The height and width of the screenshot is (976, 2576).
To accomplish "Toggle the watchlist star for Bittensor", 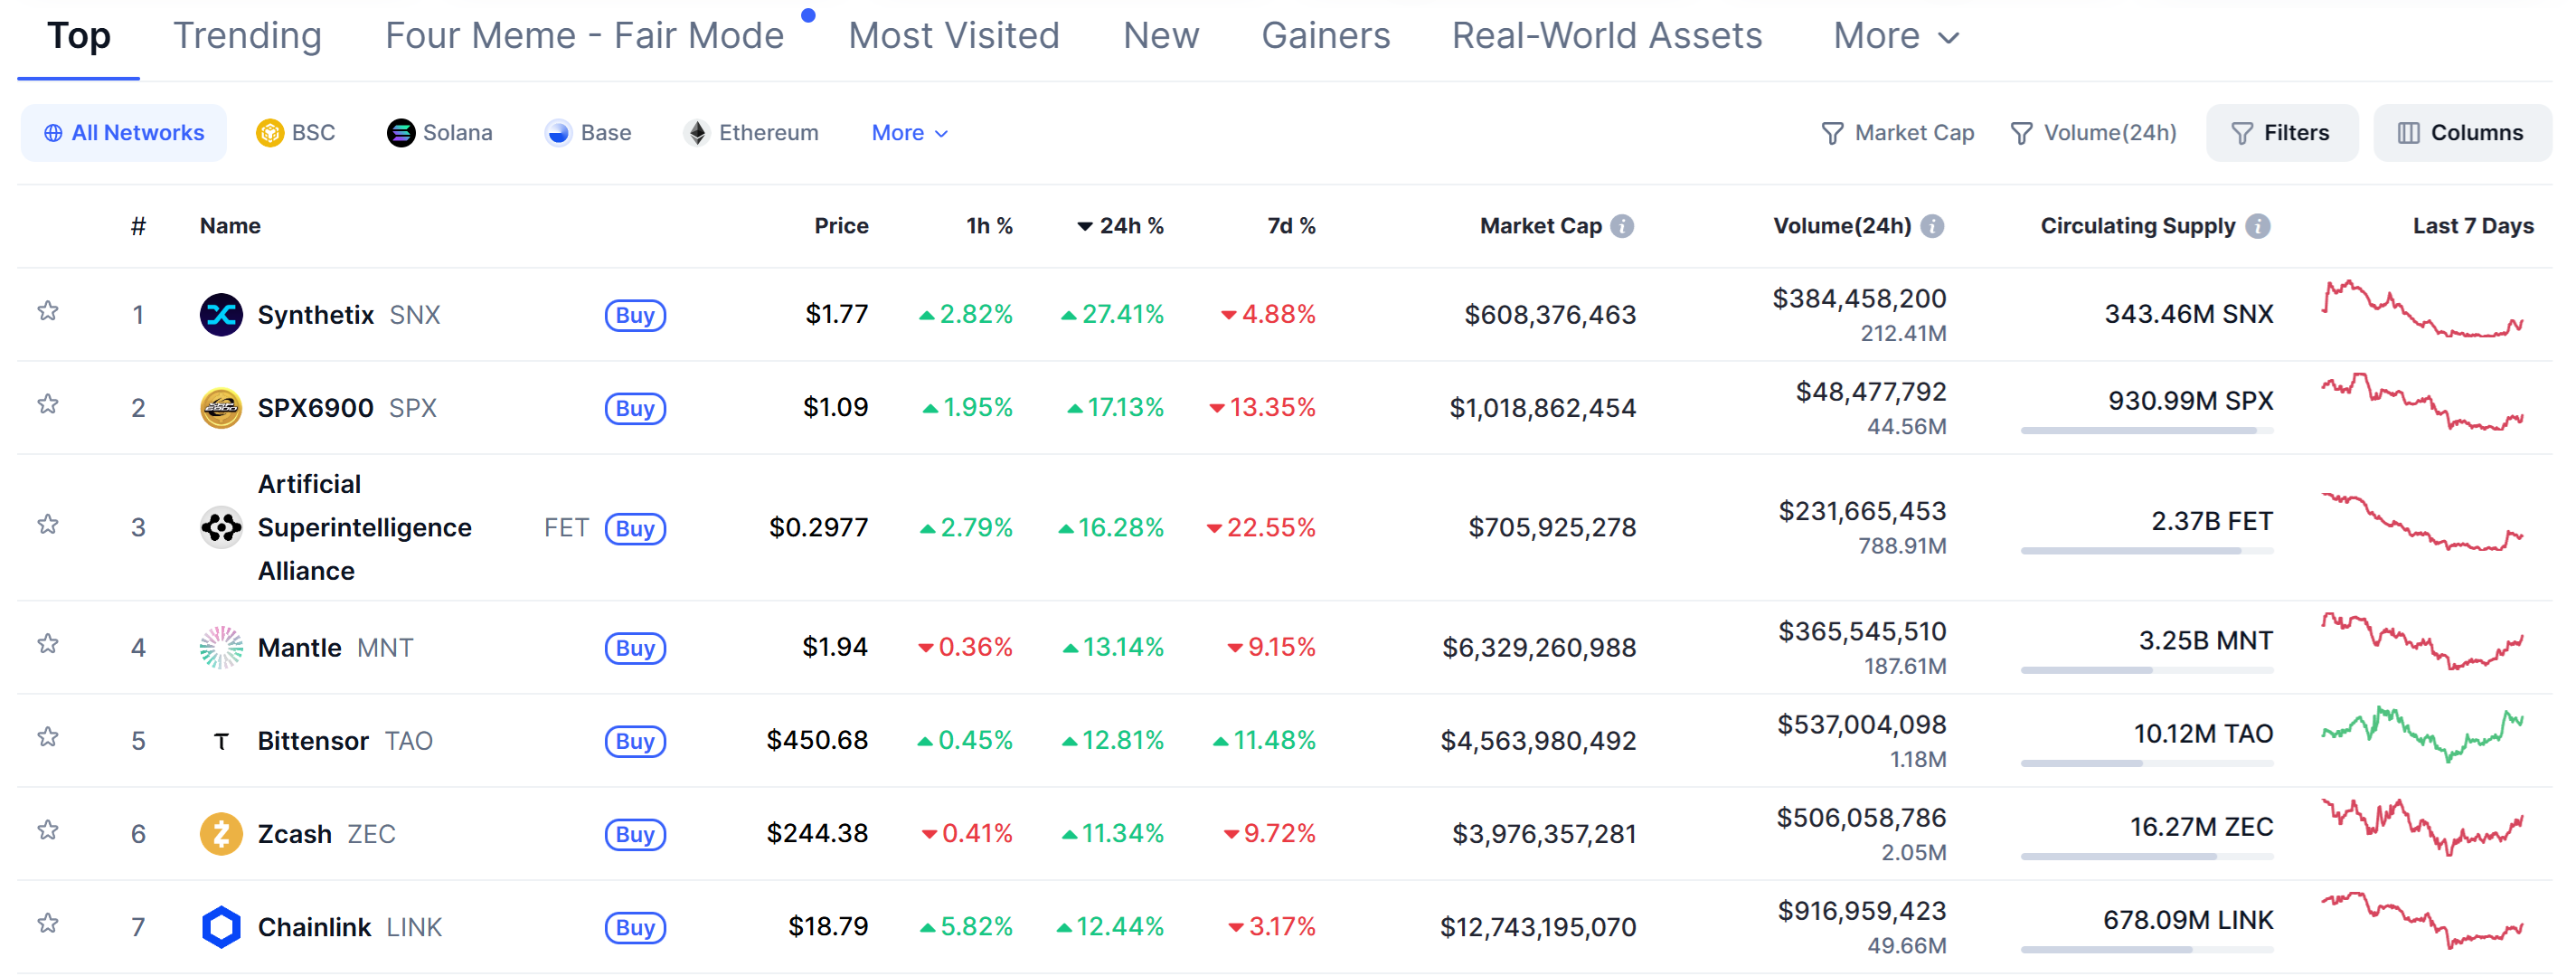I will click(47, 737).
